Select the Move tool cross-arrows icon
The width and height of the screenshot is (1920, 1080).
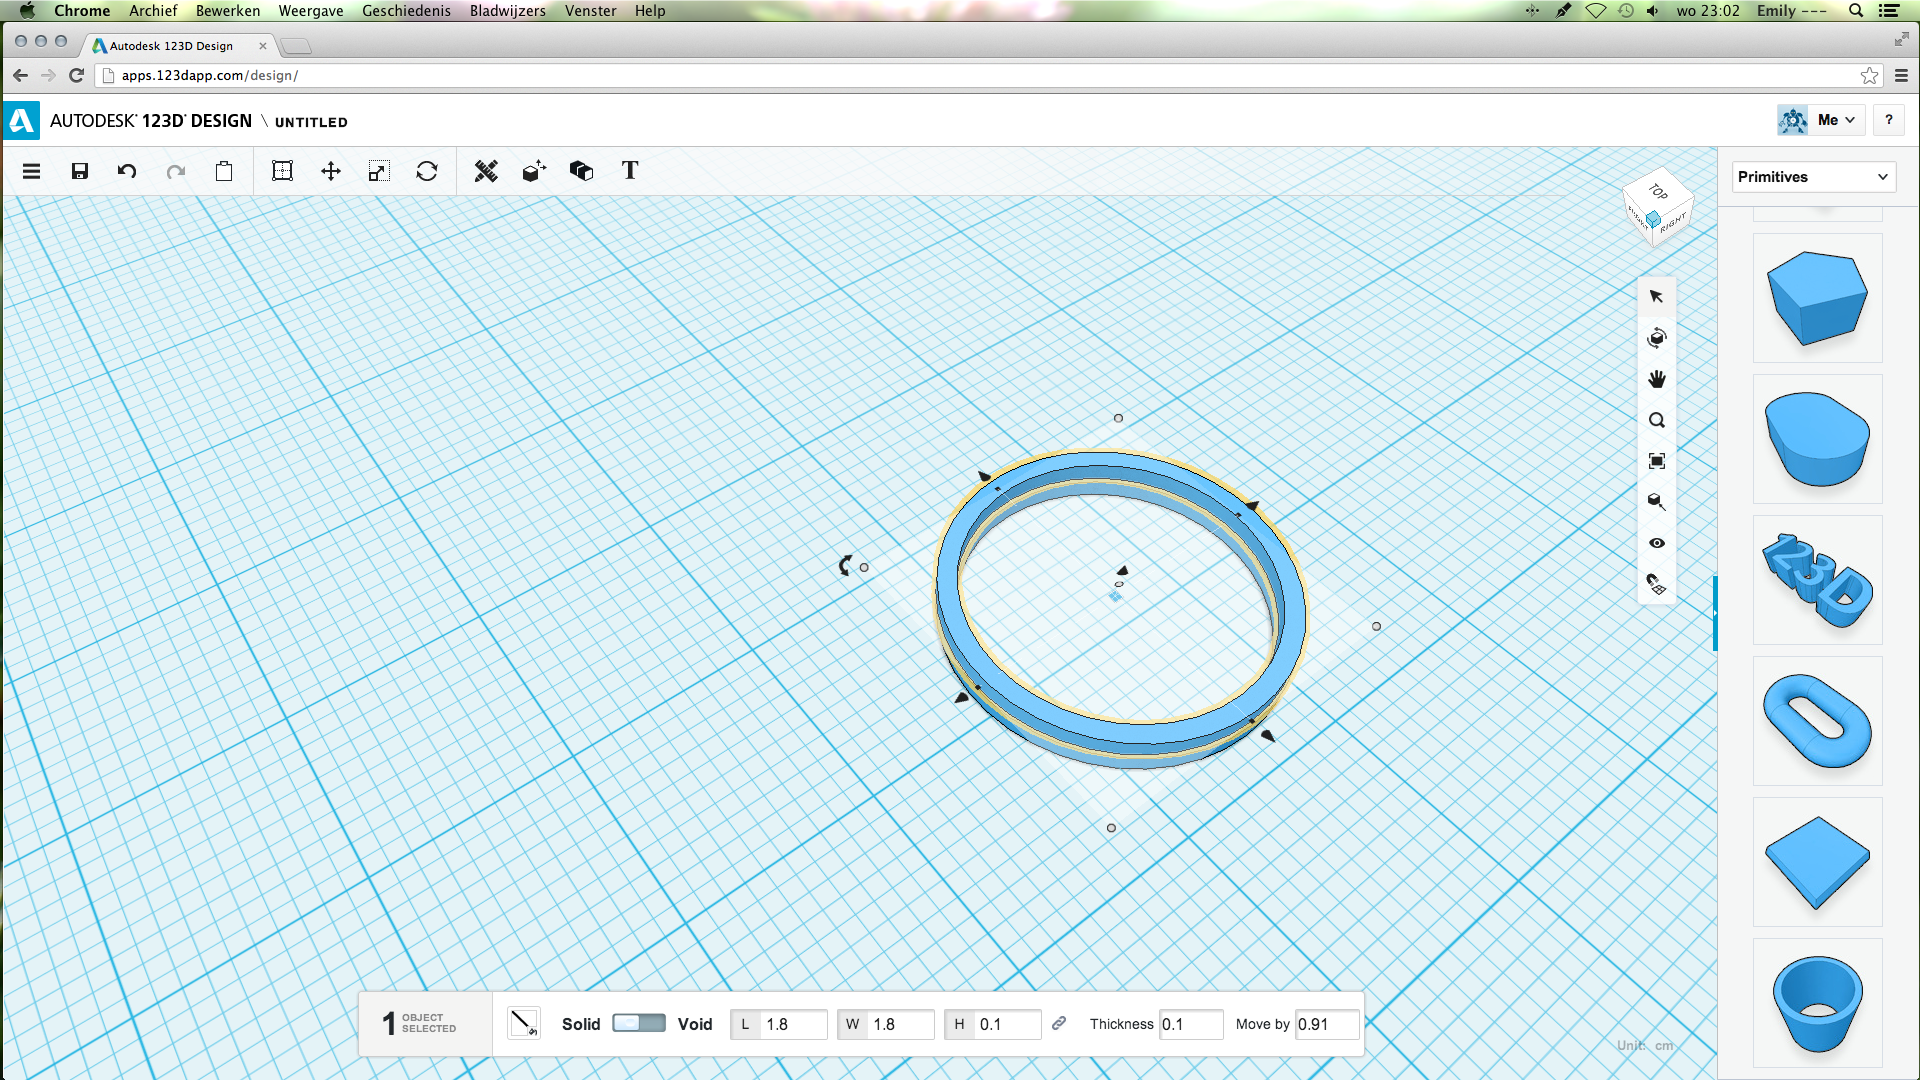click(x=330, y=171)
